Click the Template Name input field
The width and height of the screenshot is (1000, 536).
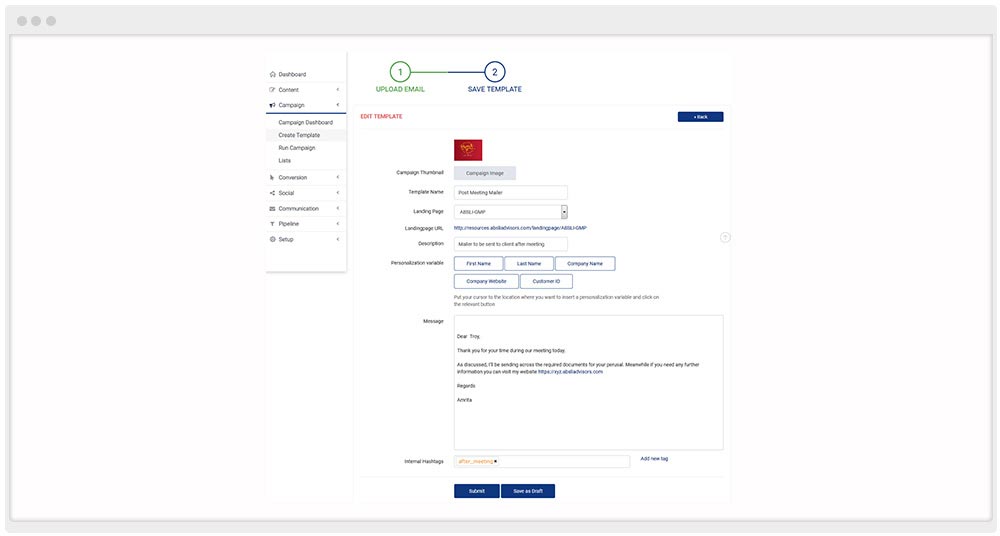pos(511,192)
